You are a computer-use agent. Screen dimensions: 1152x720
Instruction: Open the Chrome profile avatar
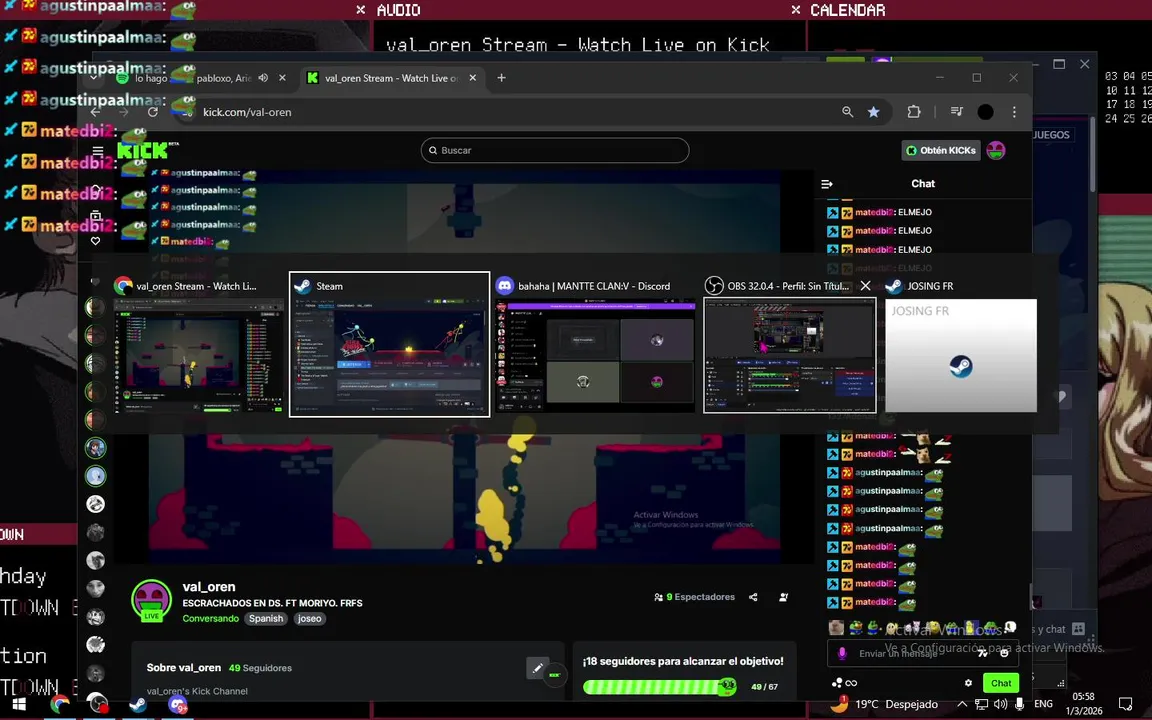coord(985,112)
